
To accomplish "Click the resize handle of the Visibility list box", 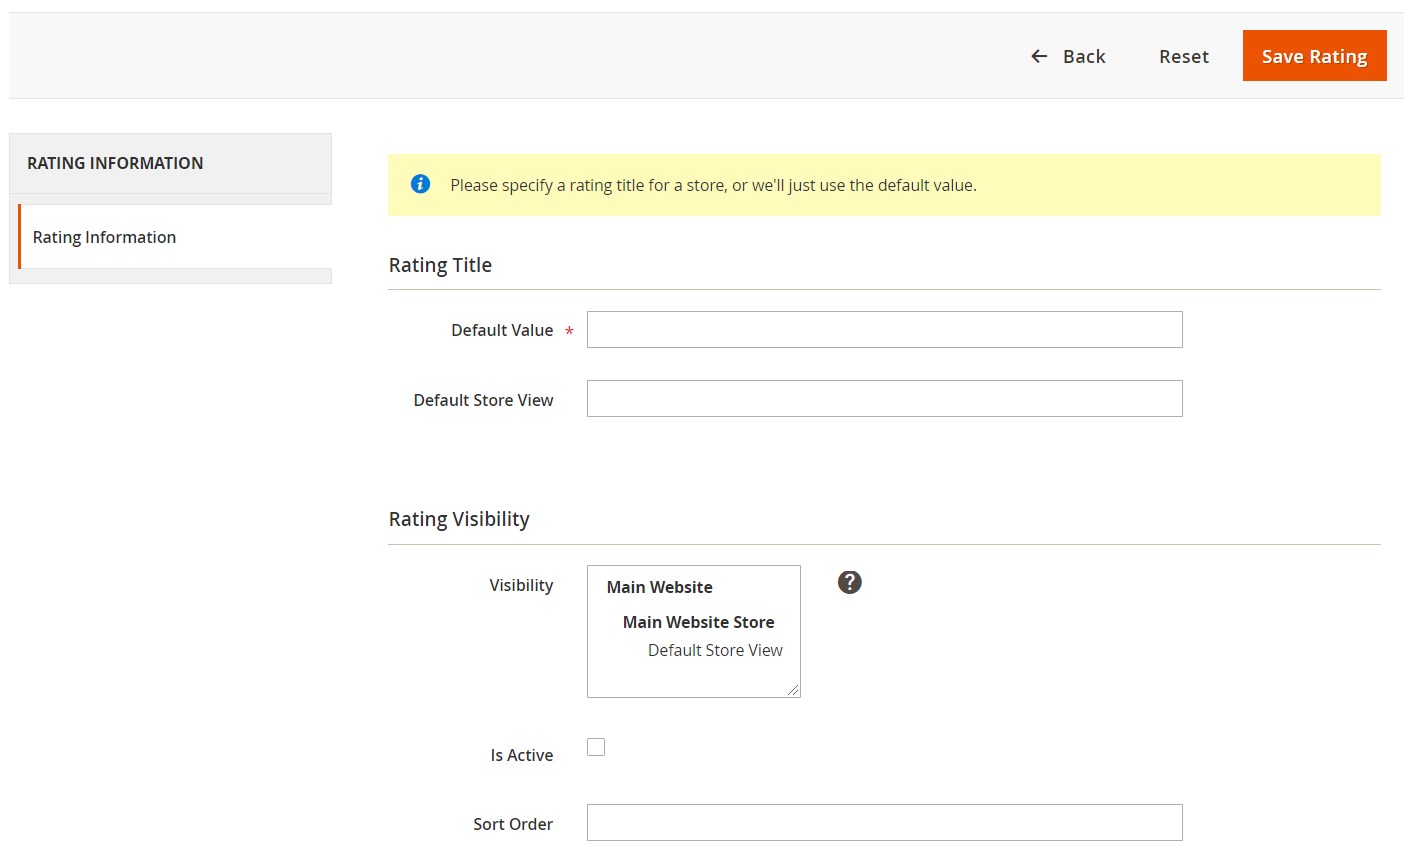I will [x=793, y=690].
